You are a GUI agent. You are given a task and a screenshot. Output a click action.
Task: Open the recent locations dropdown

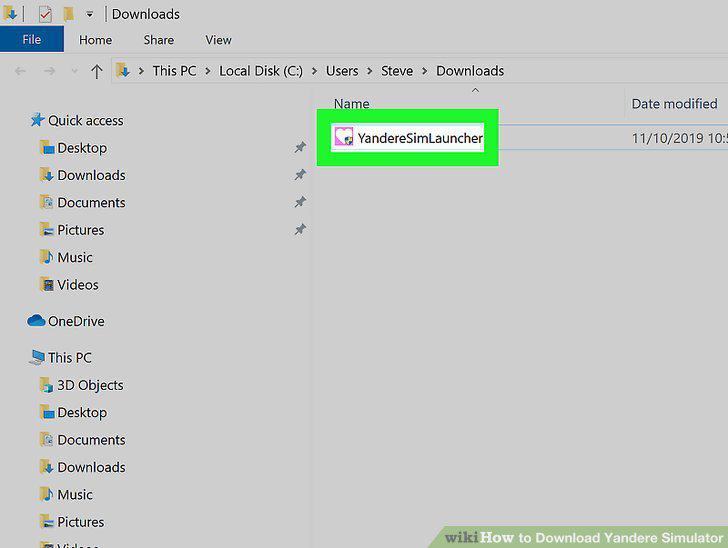[x=74, y=71]
